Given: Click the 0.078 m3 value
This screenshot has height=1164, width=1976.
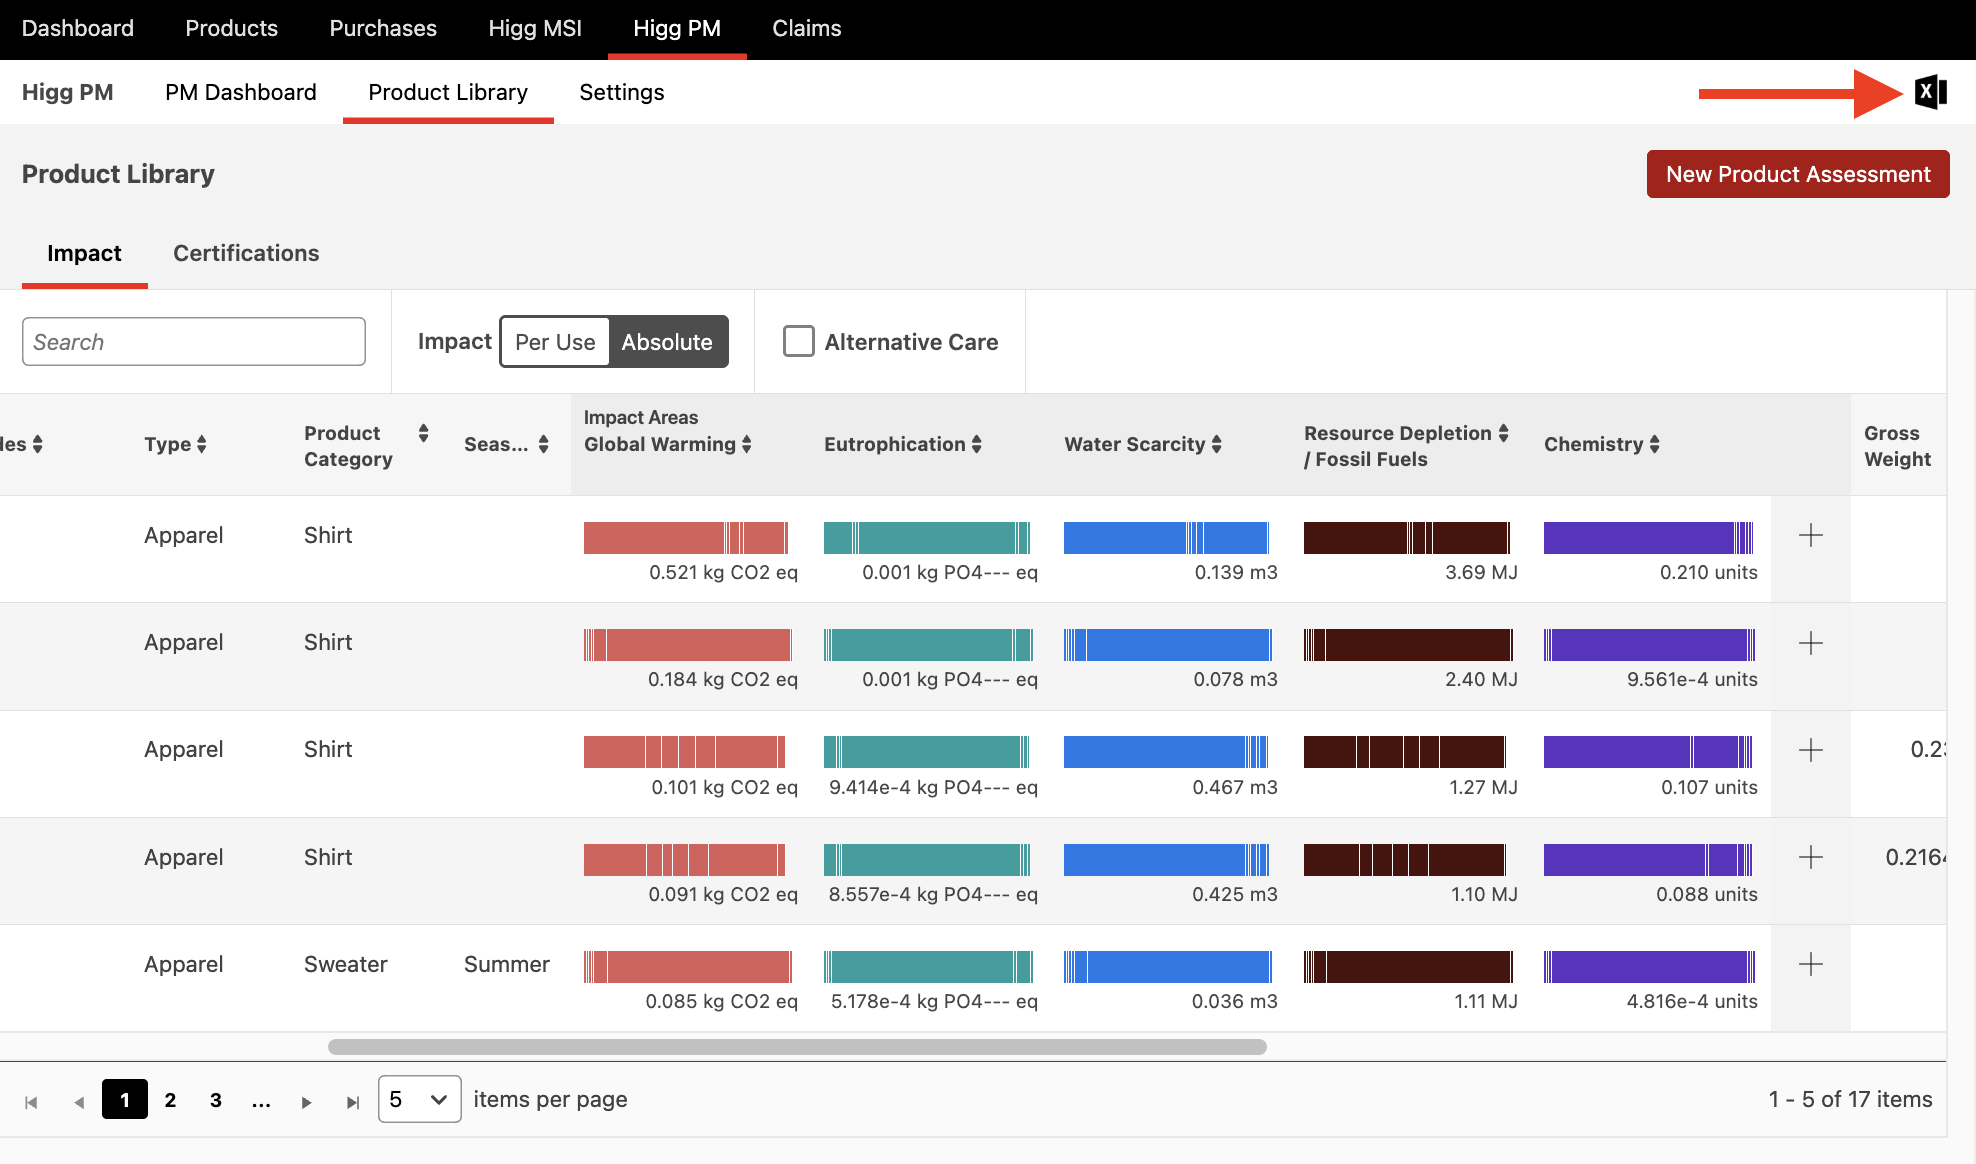Looking at the screenshot, I should click(x=1235, y=679).
